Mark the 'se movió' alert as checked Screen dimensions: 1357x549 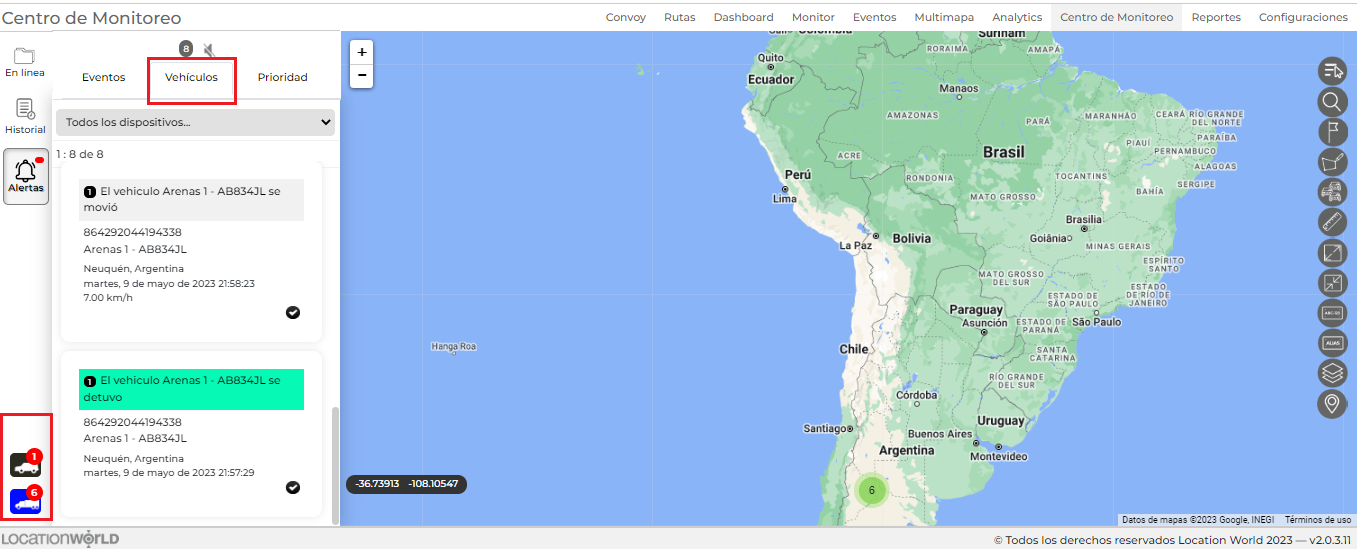(x=292, y=312)
